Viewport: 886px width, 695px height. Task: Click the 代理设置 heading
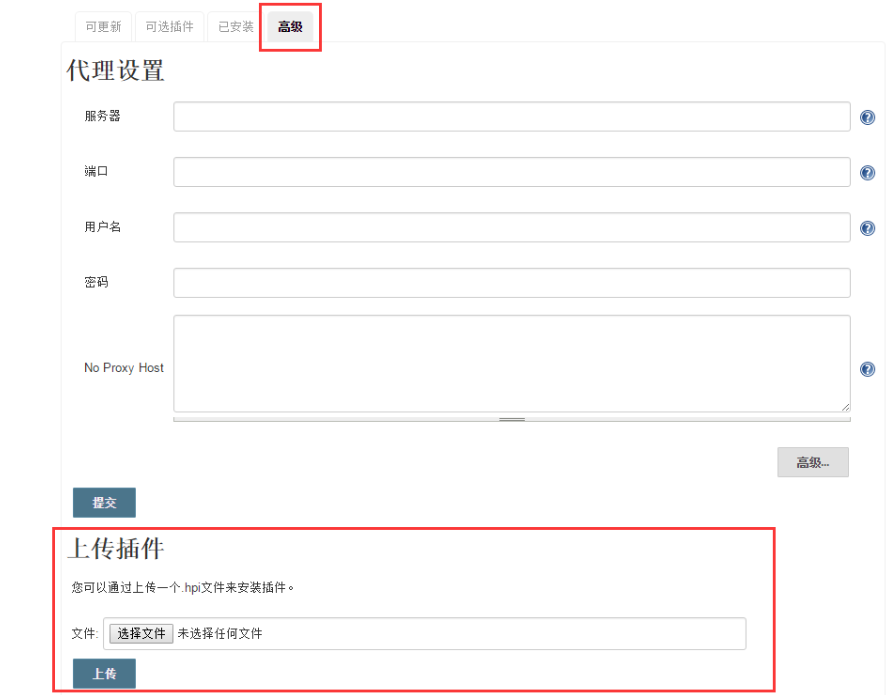coord(115,71)
